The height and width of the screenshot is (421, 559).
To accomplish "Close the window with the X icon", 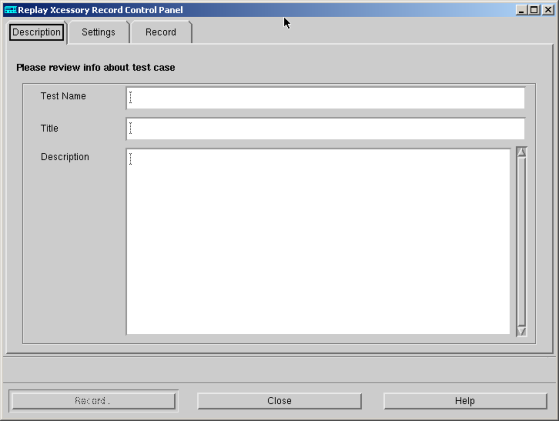I will (x=548, y=10).
